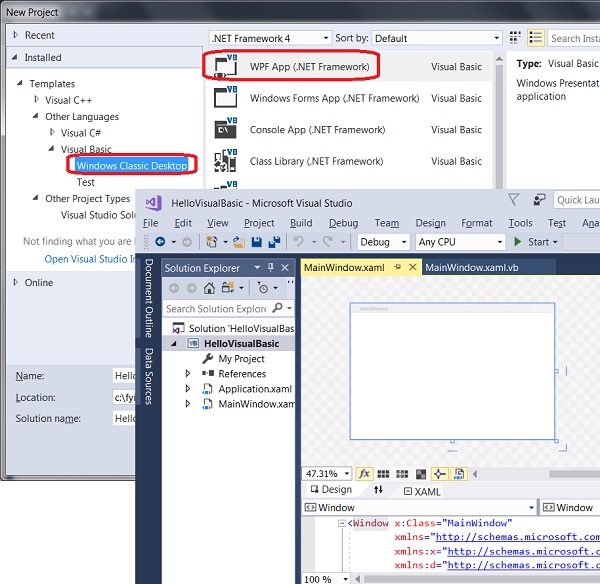Click the search magnifier in Solution Explorer
Screen dimensions: 600x584
(x=277, y=308)
